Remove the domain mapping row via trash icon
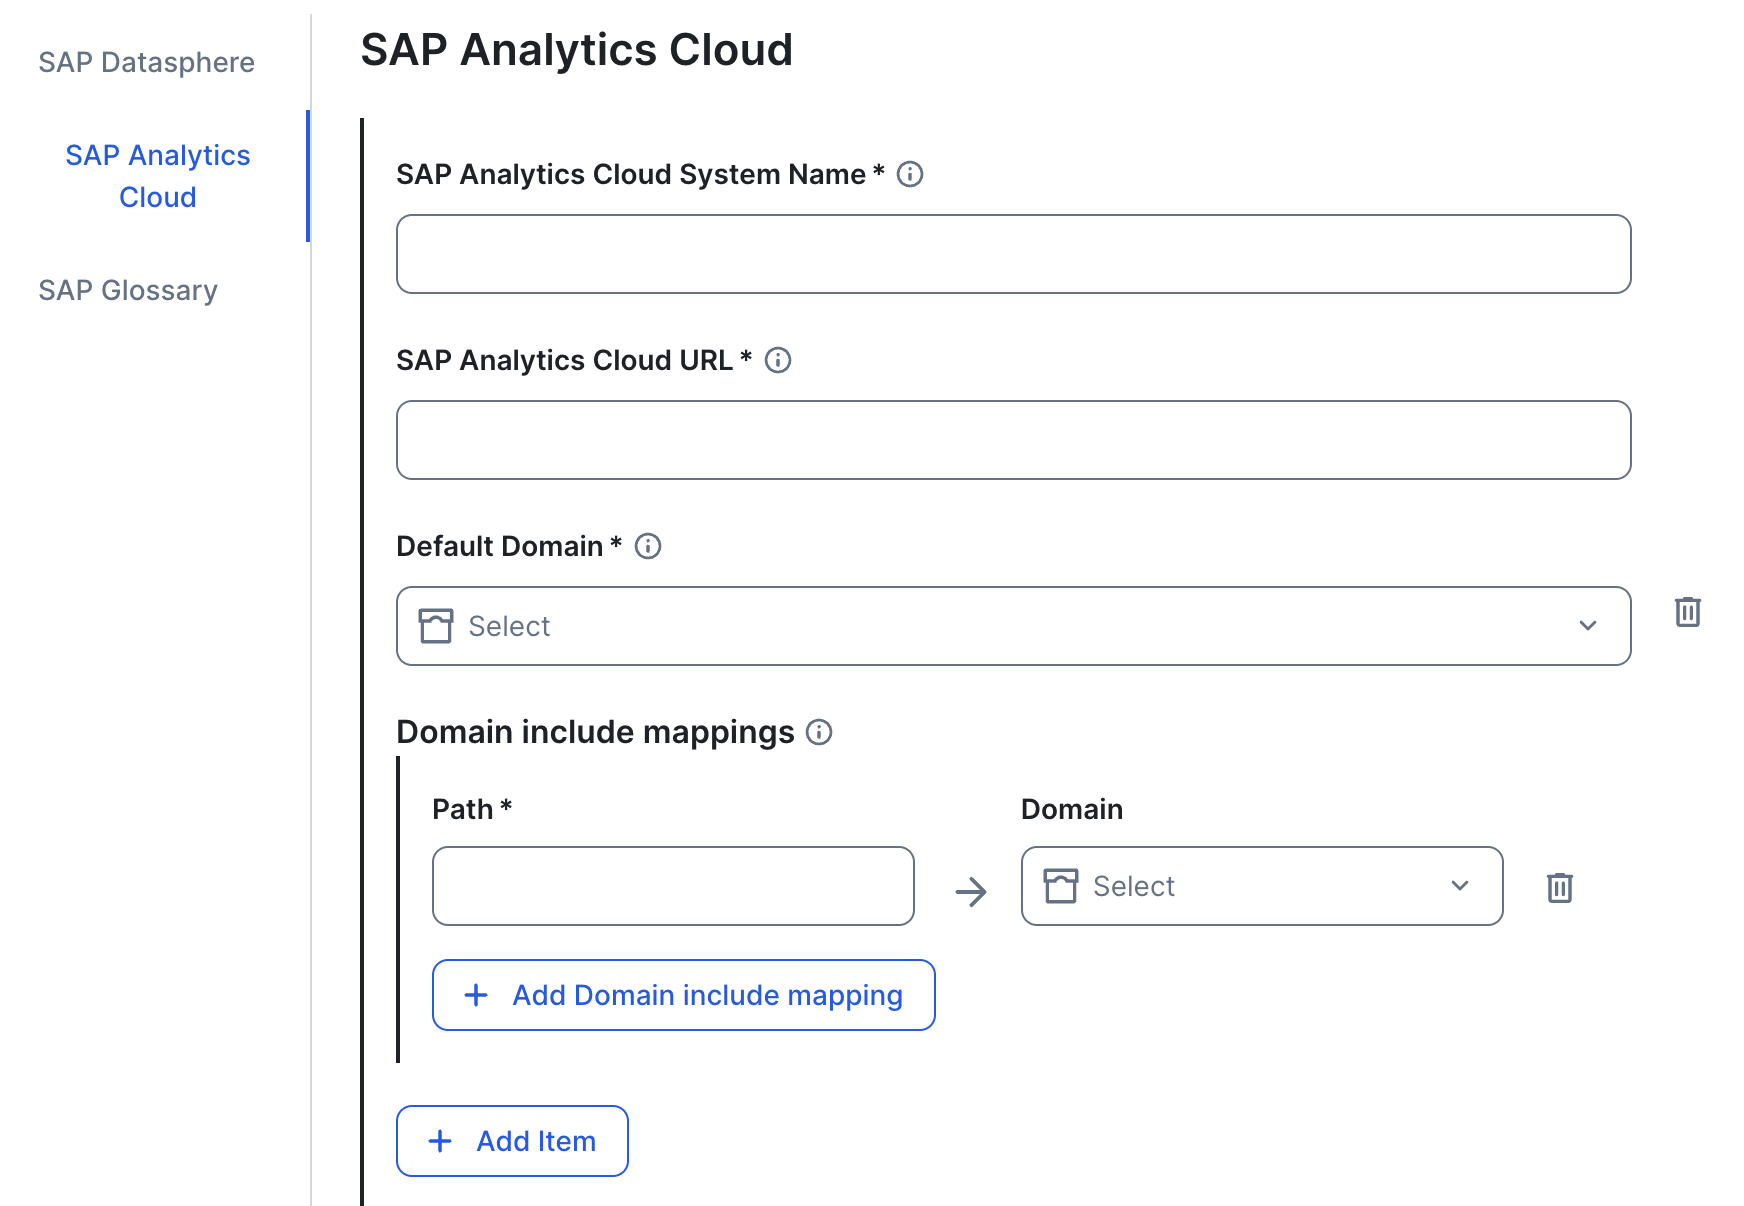Viewport: 1744px width, 1206px height. pos(1559,887)
